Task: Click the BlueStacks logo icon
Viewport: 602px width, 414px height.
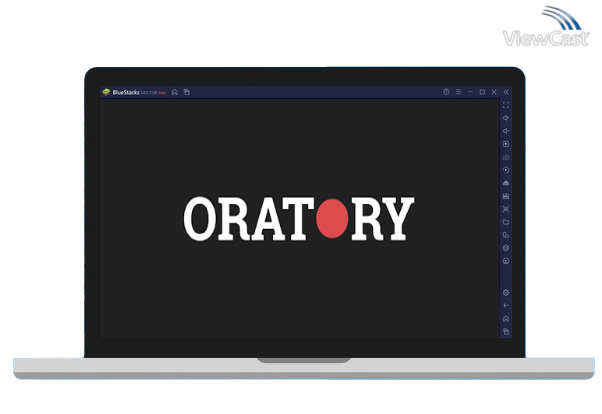Action: [106, 92]
